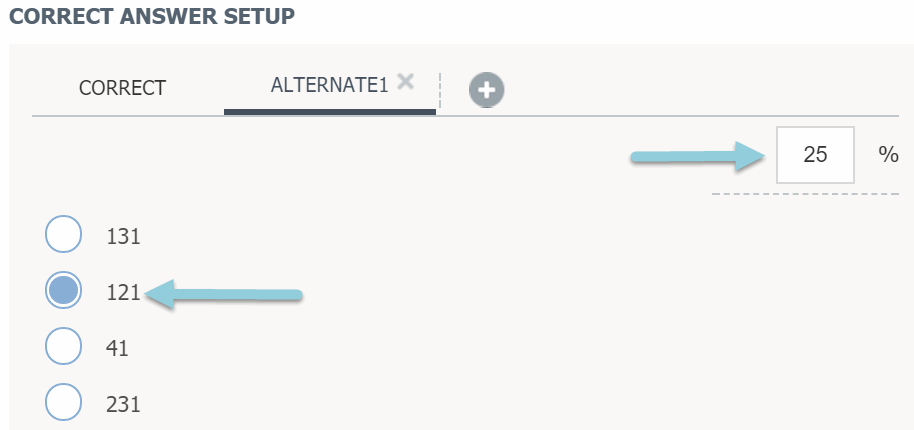Close the ALTERNATE1 tab
Screen dimensions: 914x430
[x=405, y=82]
